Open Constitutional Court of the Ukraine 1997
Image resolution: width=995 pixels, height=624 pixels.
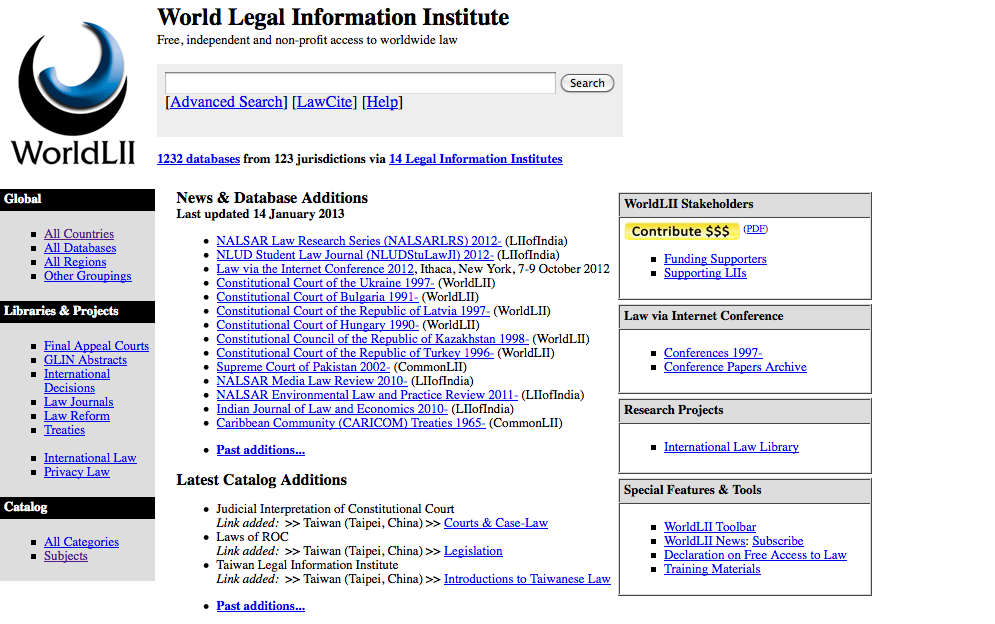(325, 282)
